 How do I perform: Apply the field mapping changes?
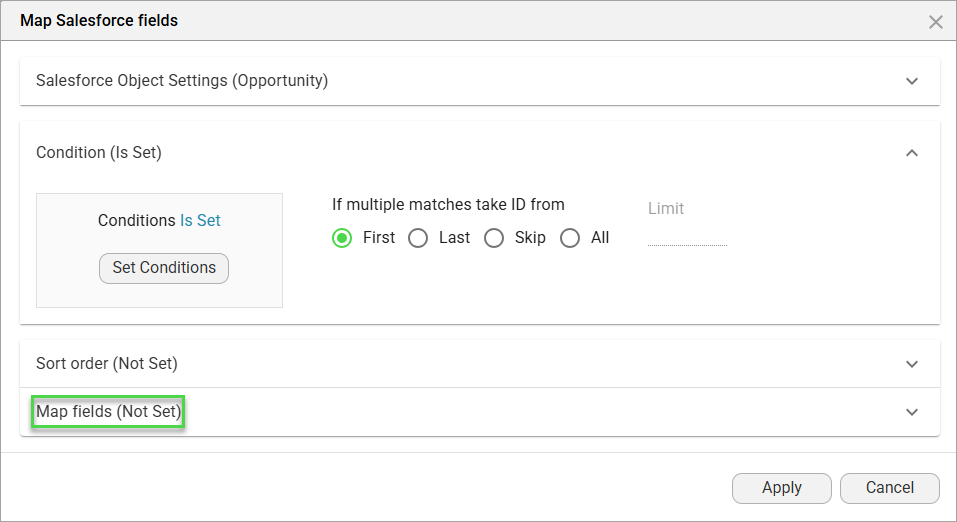click(x=781, y=488)
